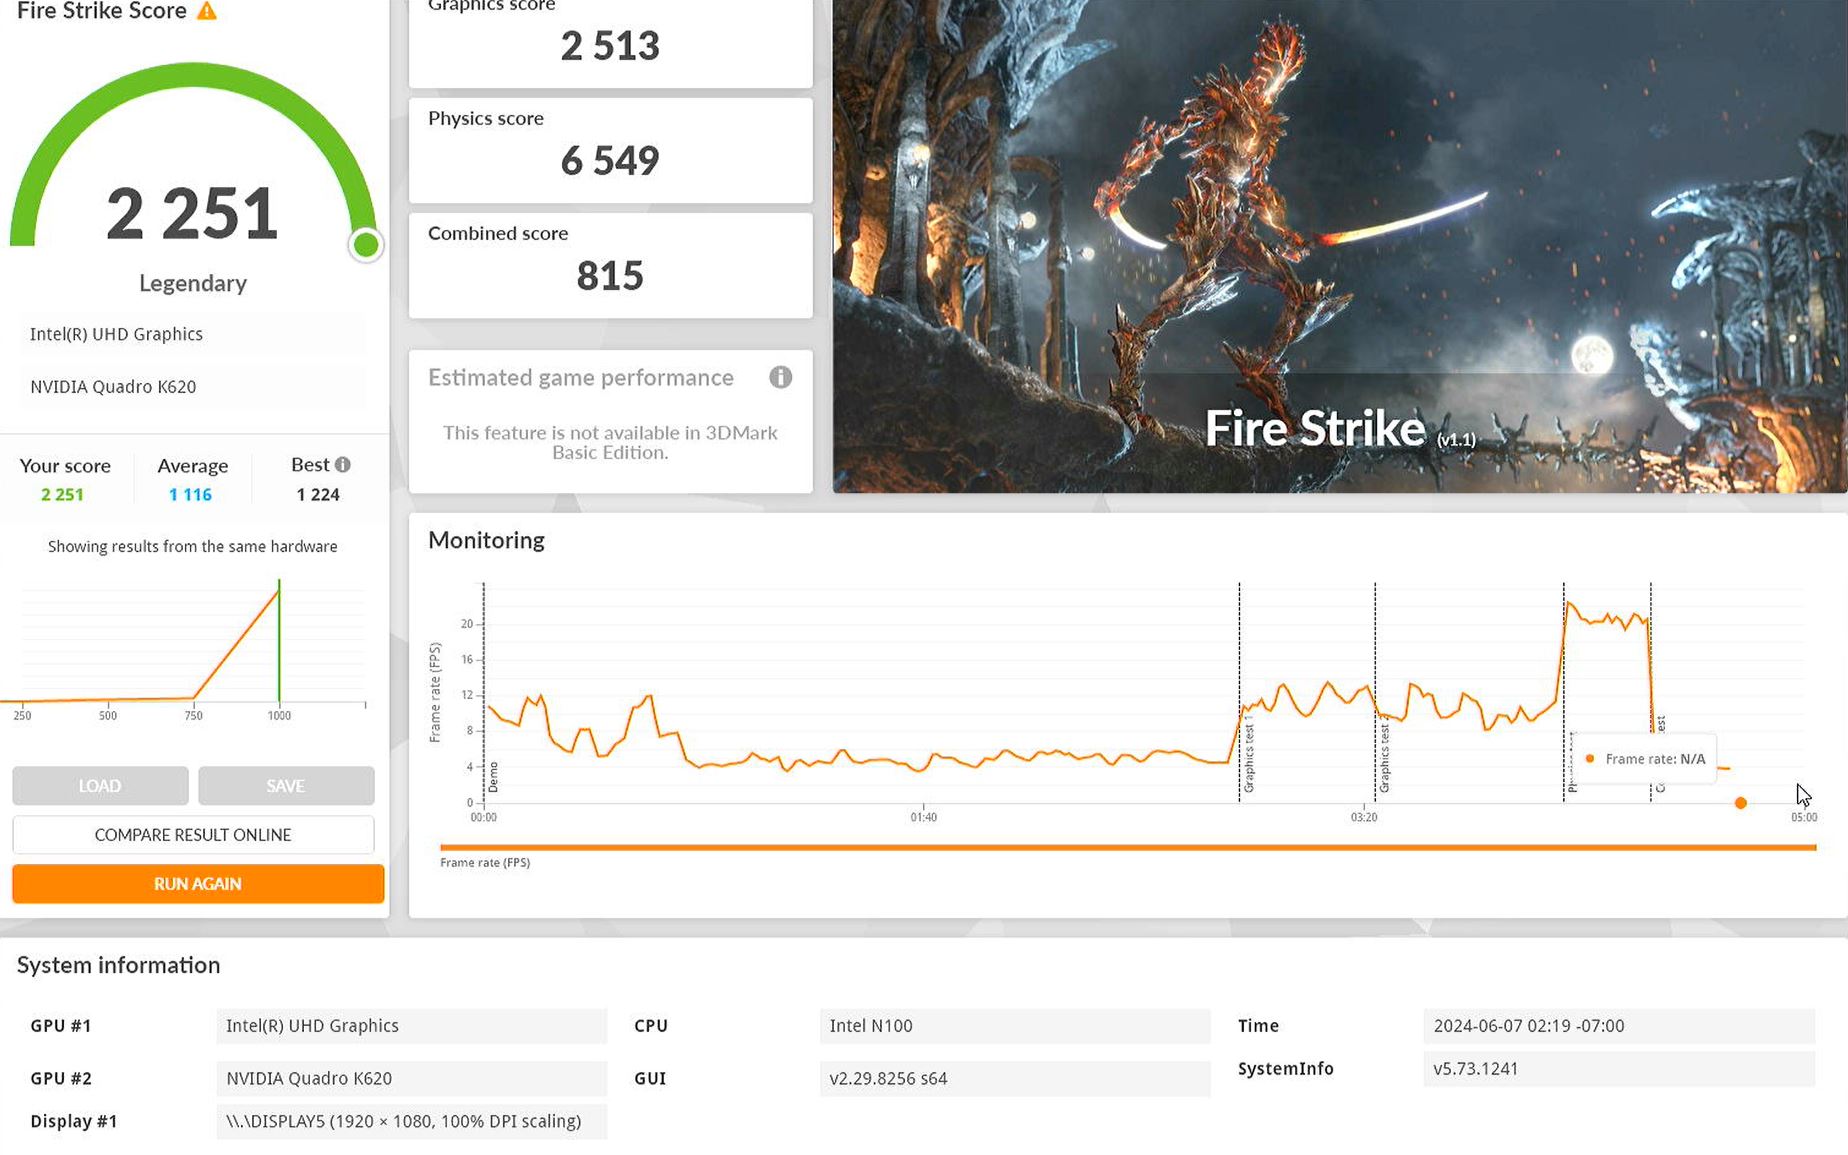Viewport: 1848px width, 1155px height.
Task: Click the SAVE button
Action: (286, 786)
